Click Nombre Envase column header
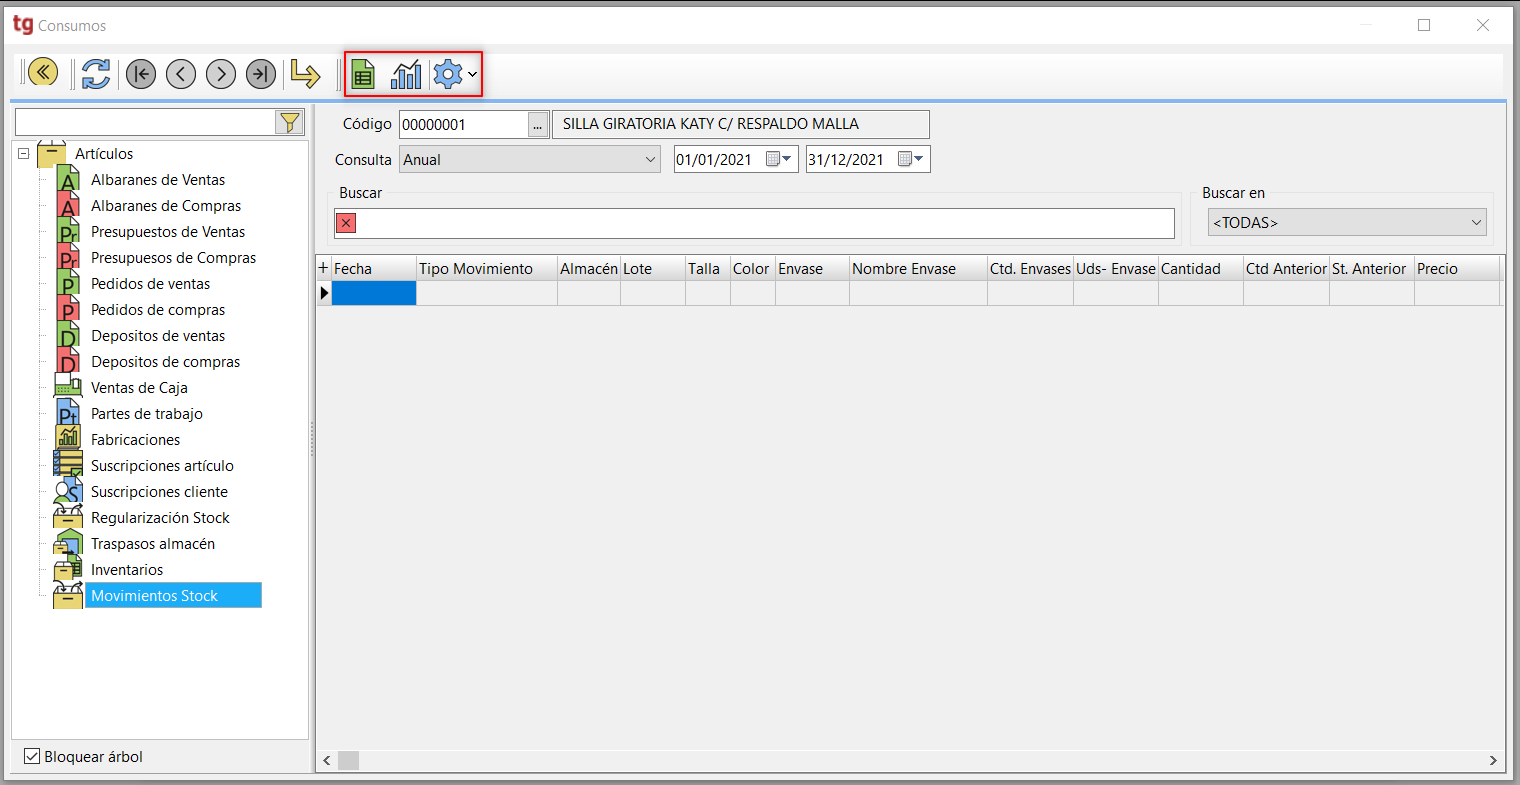The height and width of the screenshot is (785, 1520). [918, 269]
